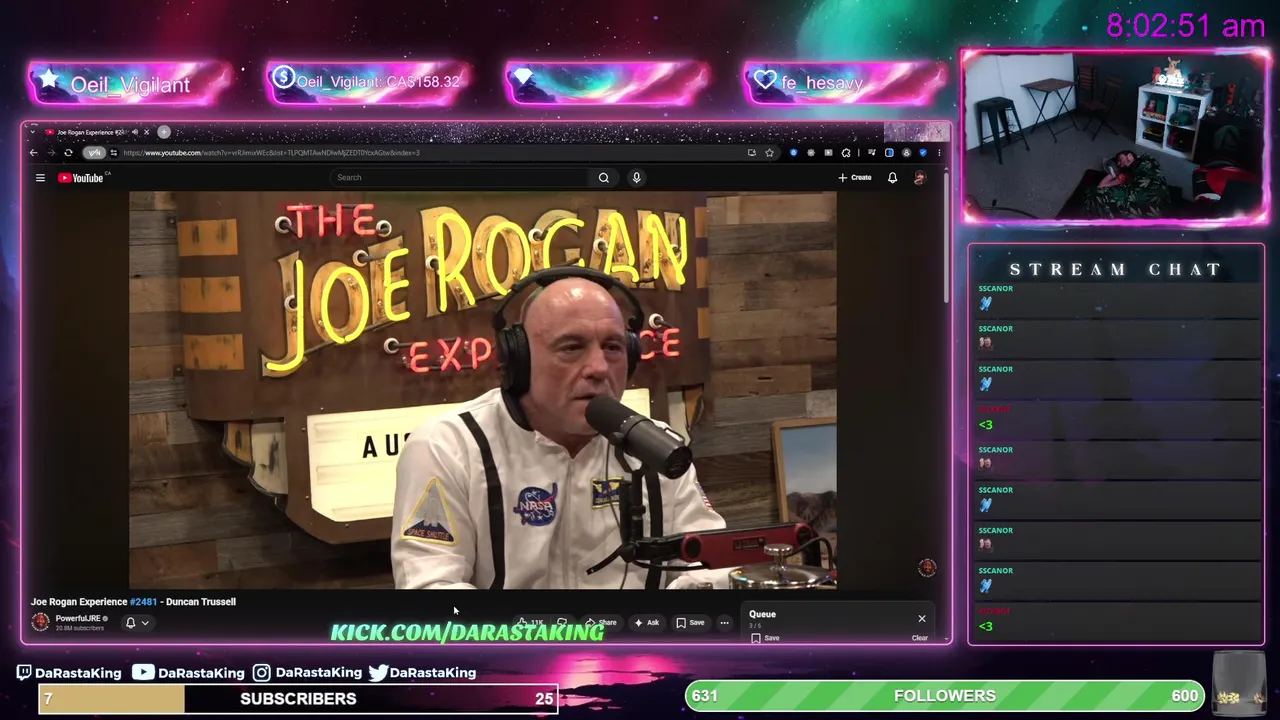
Task: Click the YouTube search input field
Action: click(x=460, y=178)
